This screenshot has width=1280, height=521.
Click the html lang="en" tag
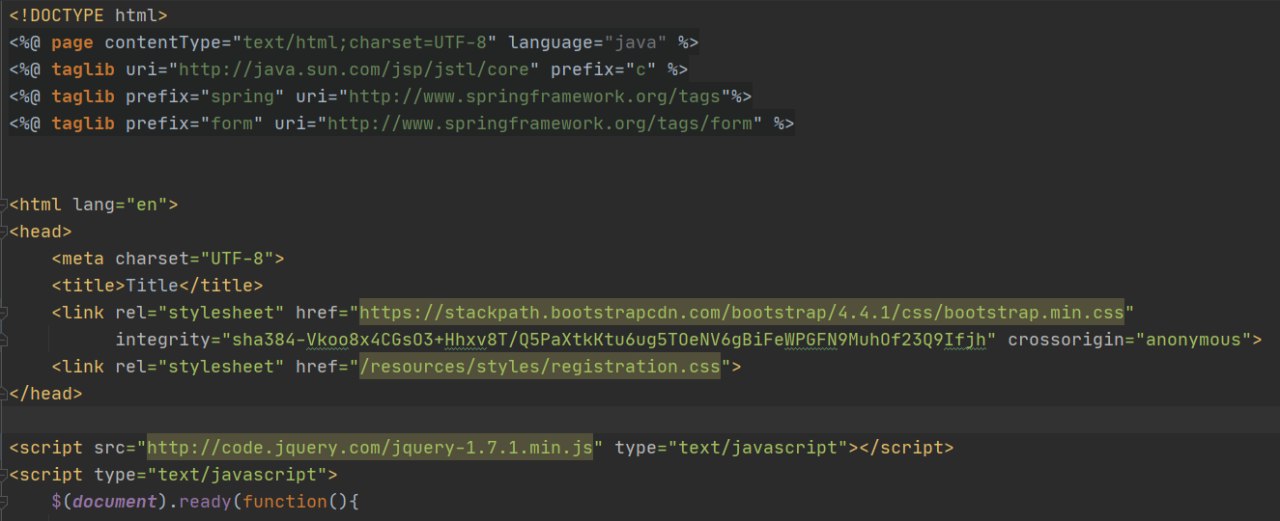(x=94, y=205)
